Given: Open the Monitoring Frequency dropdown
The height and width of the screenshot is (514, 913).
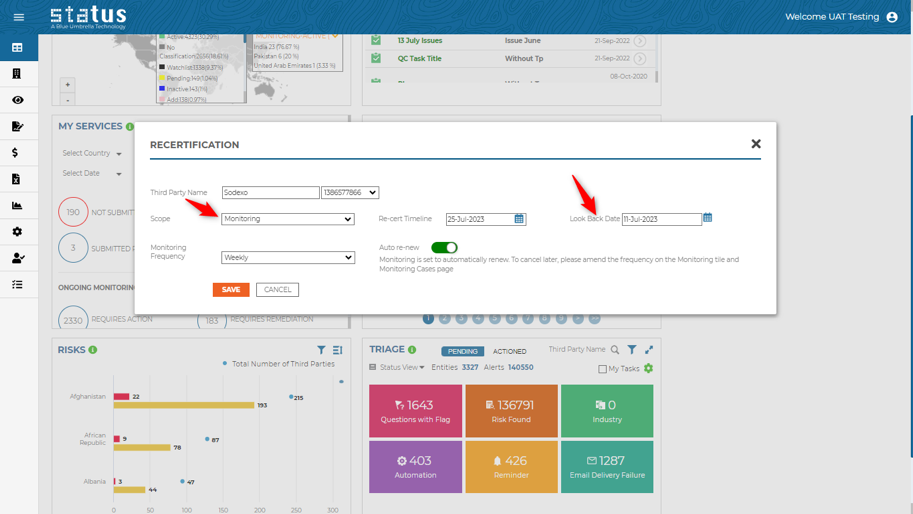Looking at the screenshot, I should (x=288, y=258).
